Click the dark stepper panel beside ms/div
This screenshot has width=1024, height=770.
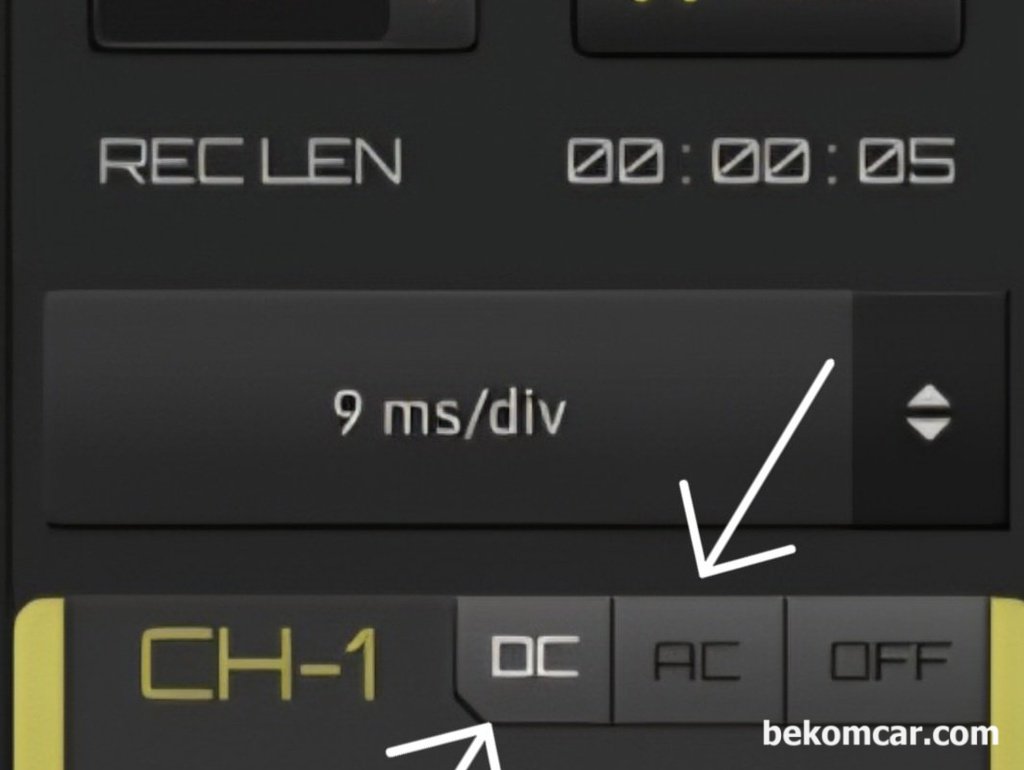(x=929, y=409)
